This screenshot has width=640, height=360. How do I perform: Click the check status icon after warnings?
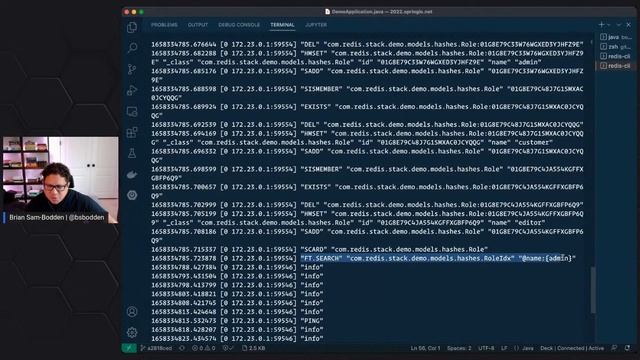pyautogui.click(x=228, y=348)
